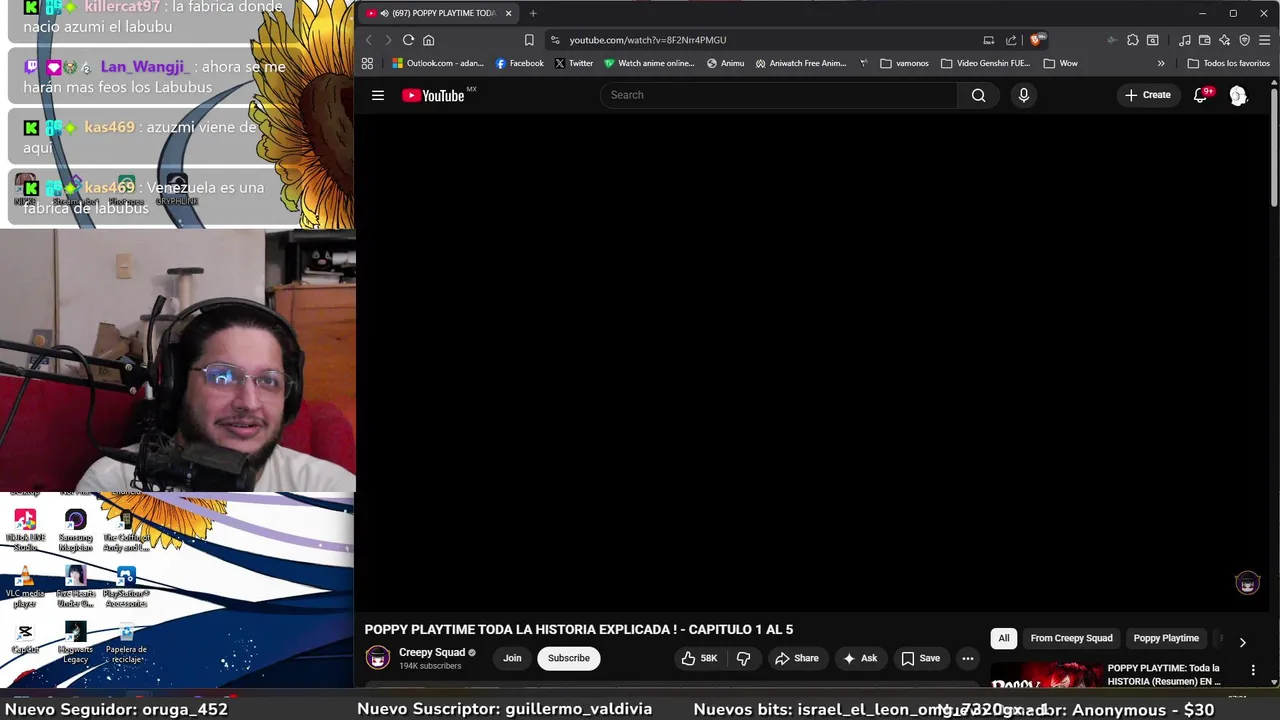The width and height of the screenshot is (1280, 720).
Task: Open Brave main hamburger menu
Action: [x=1265, y=40]
